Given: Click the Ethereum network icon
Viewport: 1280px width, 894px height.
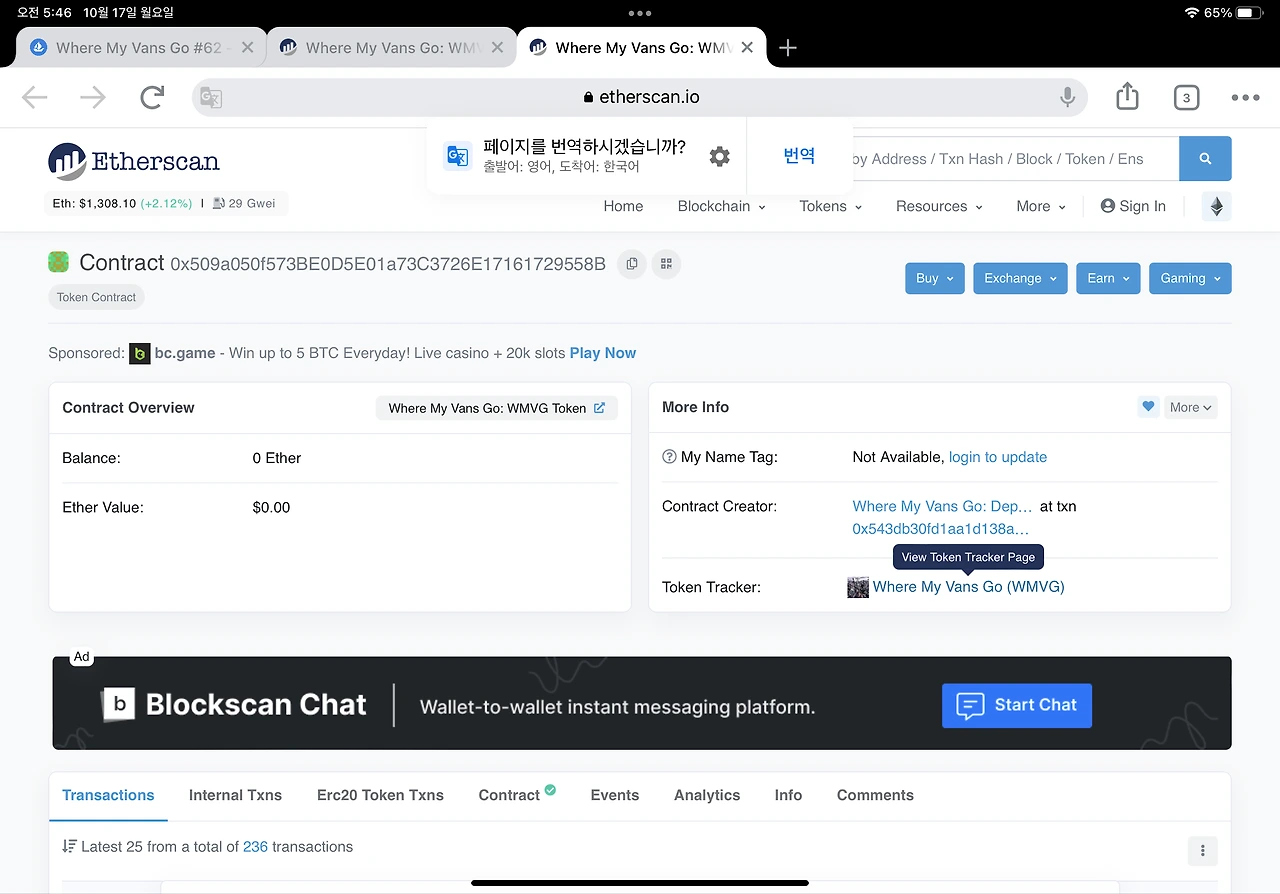Looking at the screenshot, I should tap(1217, 206).
